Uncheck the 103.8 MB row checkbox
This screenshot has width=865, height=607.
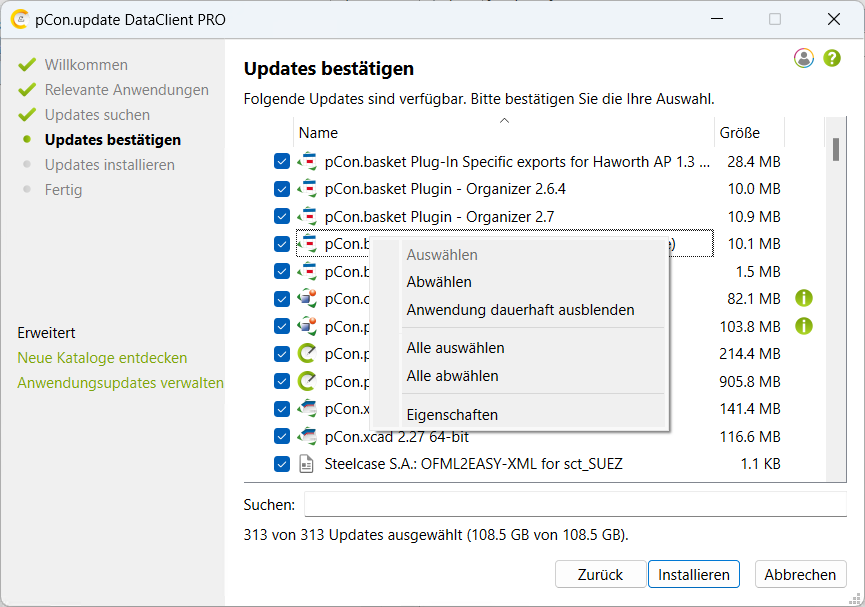[282, 326]
